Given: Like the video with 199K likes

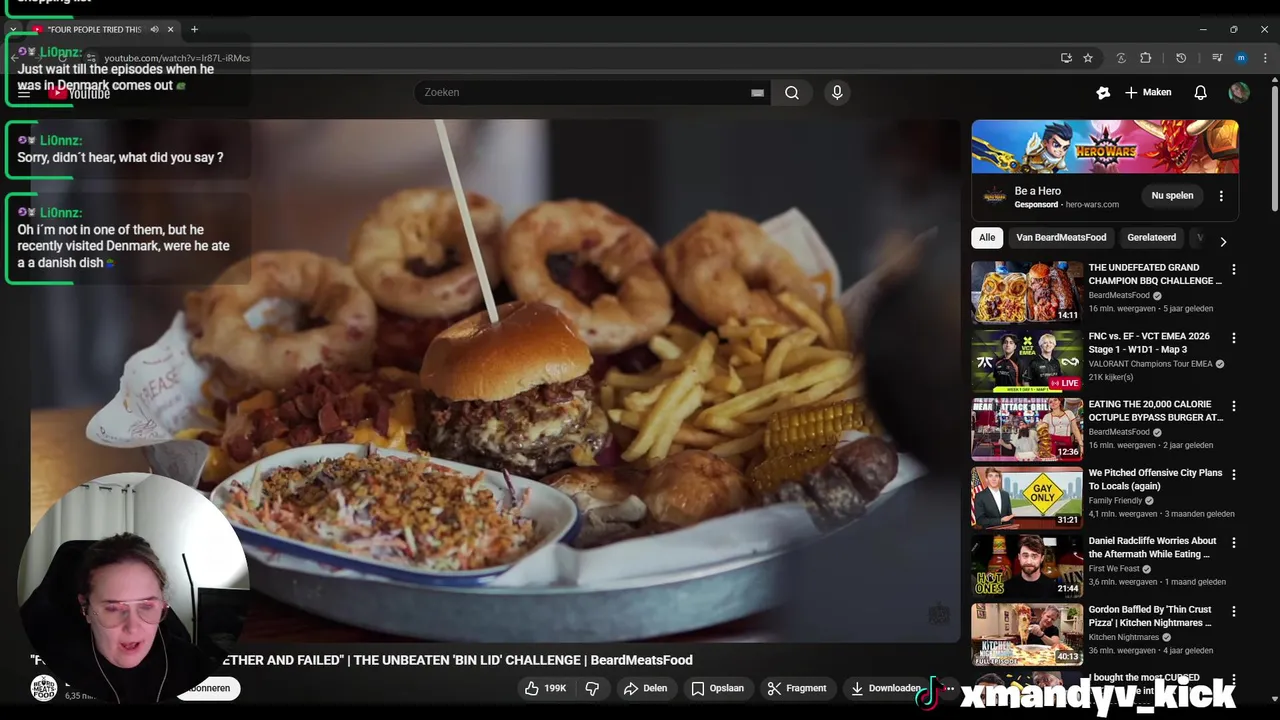Looking at the screenshot, I should (x=545, y=688).
